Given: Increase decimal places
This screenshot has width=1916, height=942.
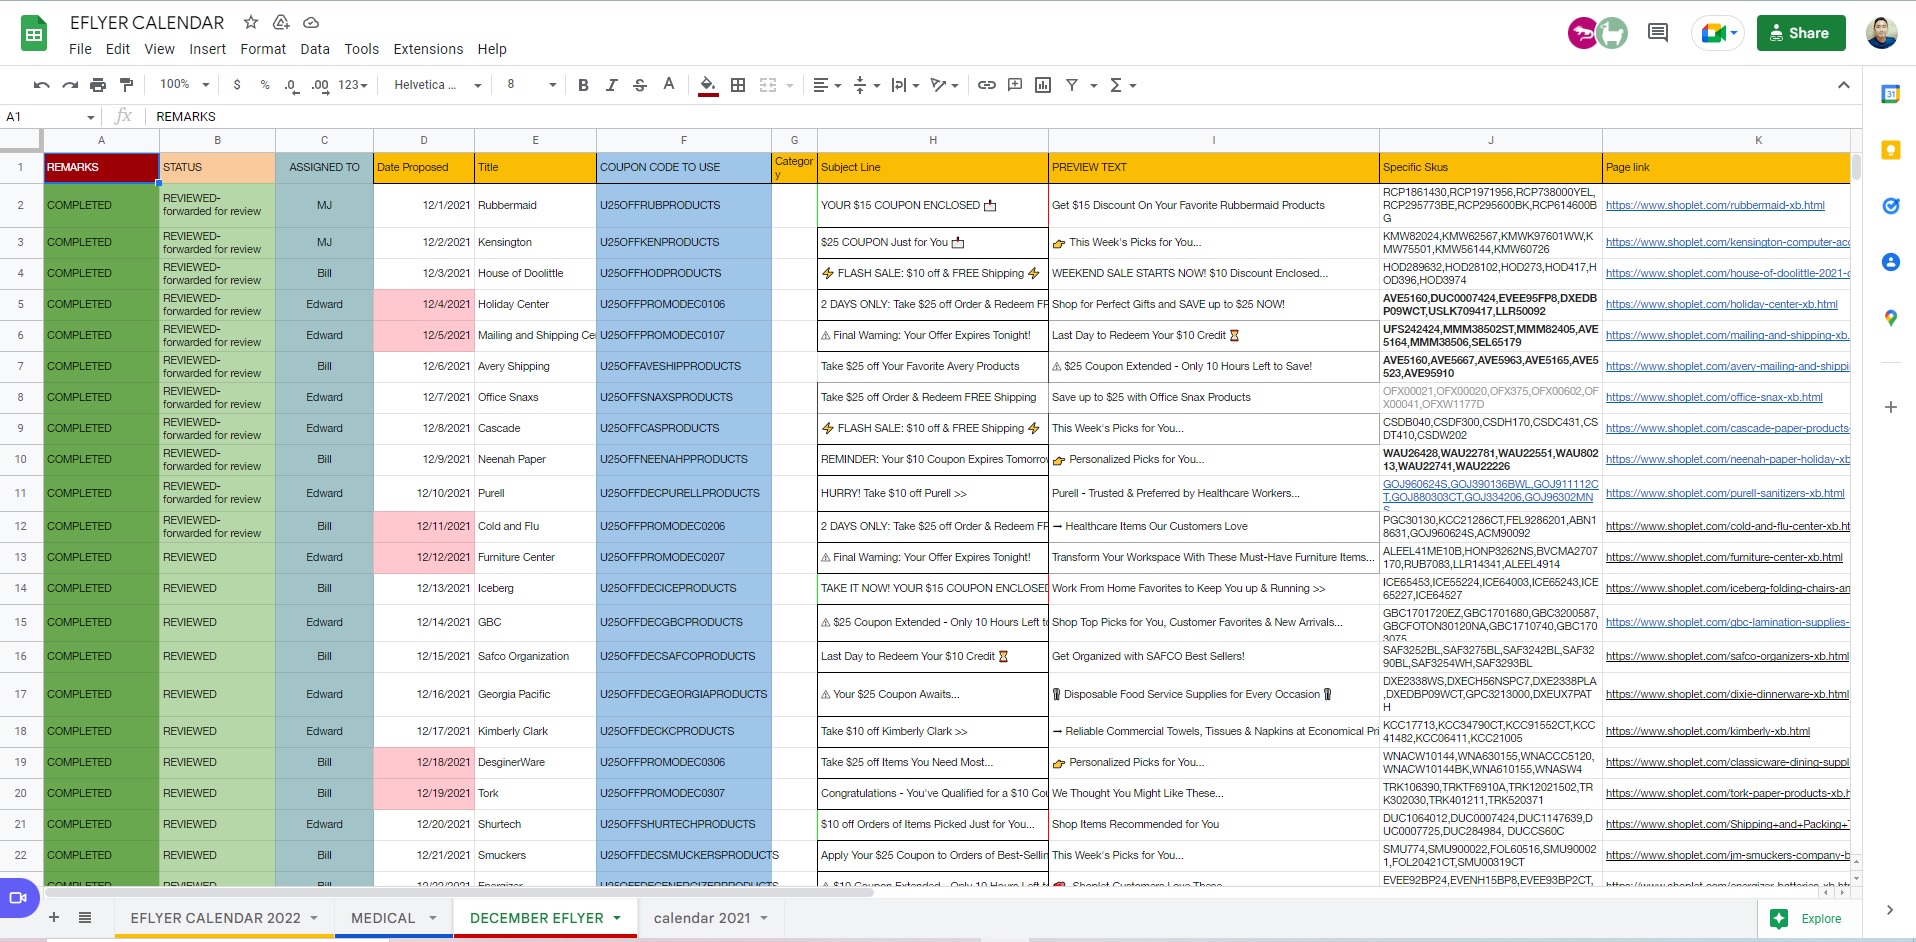Looking at the screenshot, I should click(320, 85).
